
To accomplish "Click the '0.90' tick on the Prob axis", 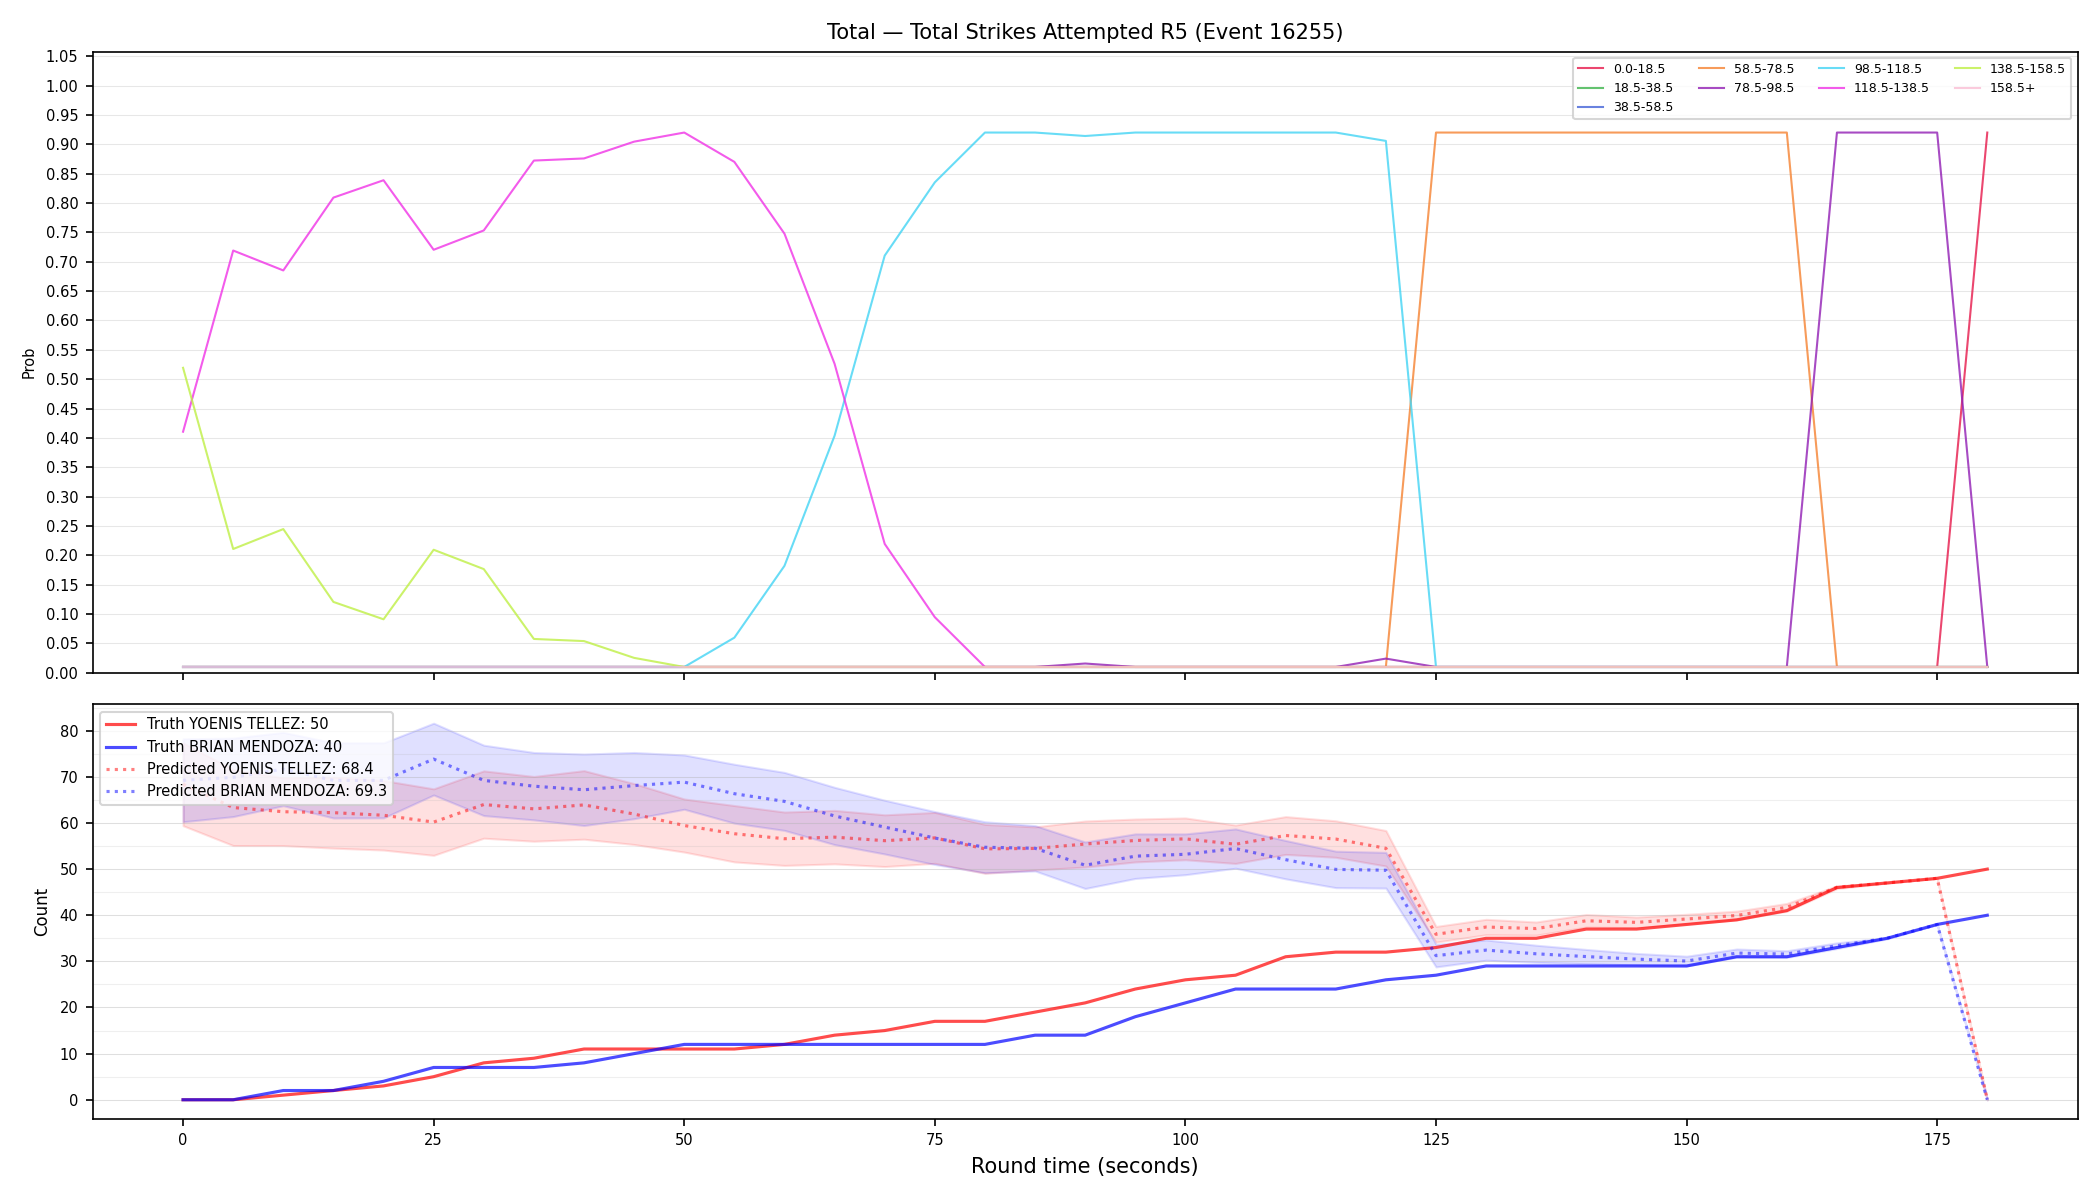I will 62,145.
